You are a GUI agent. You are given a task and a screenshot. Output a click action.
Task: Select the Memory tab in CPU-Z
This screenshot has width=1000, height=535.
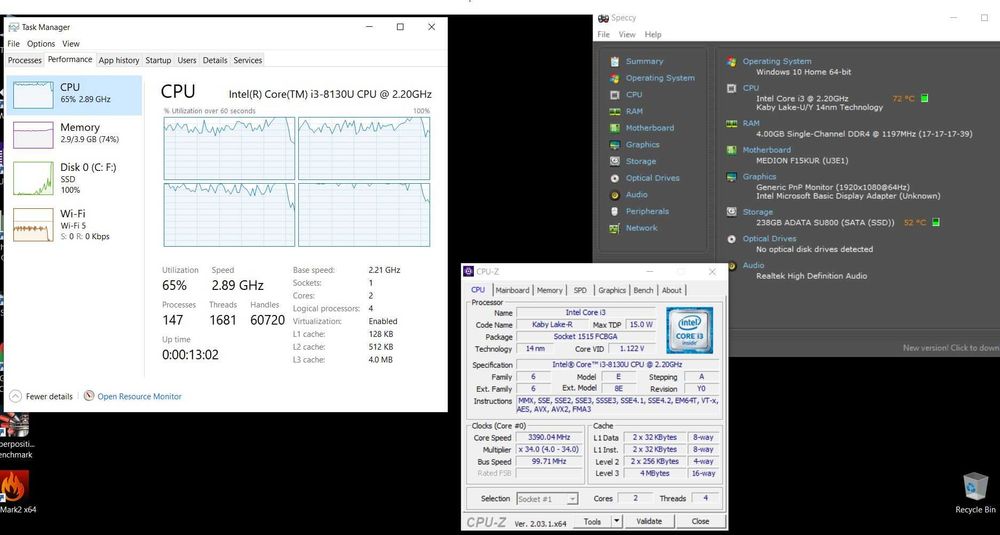tap(549, 290)
